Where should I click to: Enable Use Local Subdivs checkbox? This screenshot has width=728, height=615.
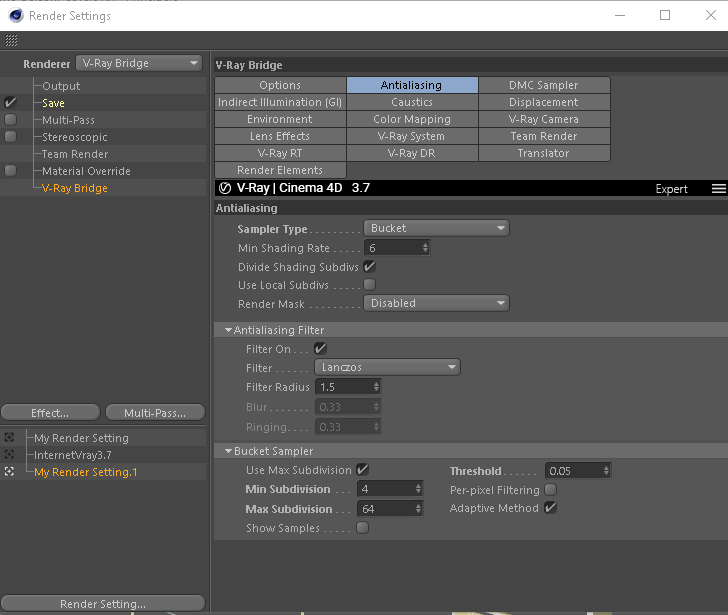(x=370, y=285)
